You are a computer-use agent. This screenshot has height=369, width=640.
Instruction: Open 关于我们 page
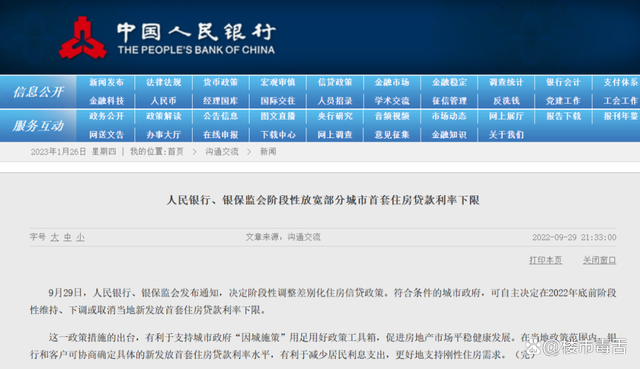coord(506,135)
